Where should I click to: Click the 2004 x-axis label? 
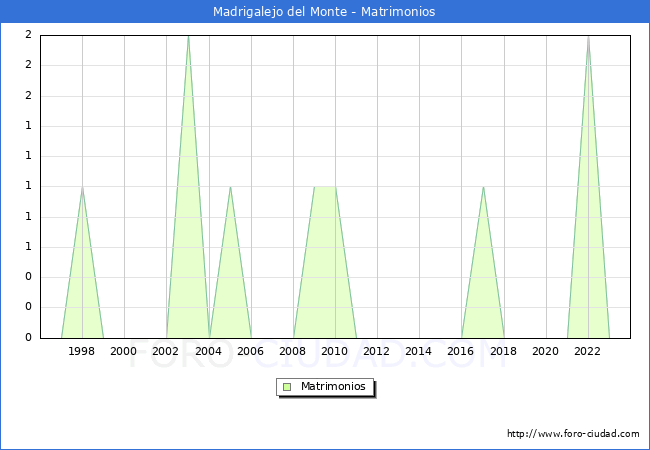(x=209, y=351)
